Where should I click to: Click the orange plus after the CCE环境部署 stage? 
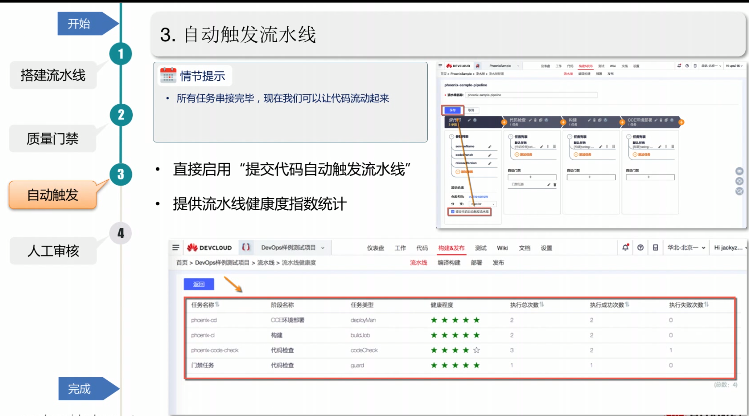681,123
